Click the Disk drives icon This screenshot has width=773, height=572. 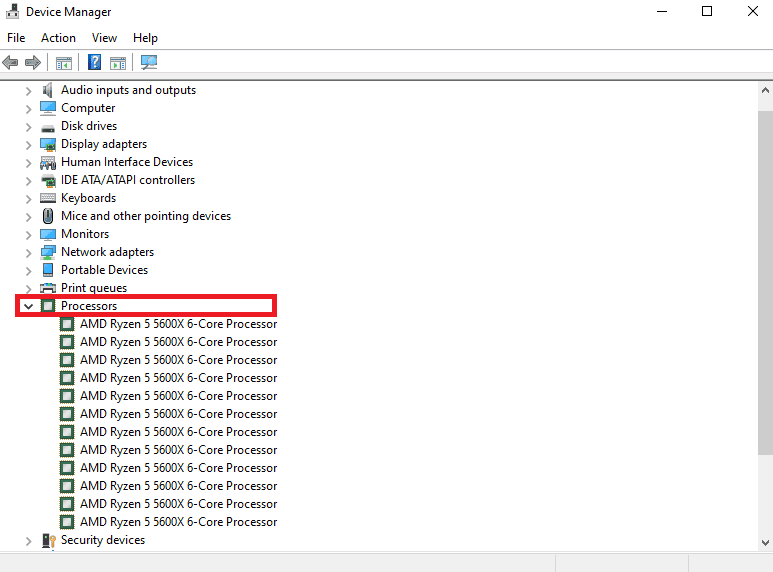[x=48, y=128]
